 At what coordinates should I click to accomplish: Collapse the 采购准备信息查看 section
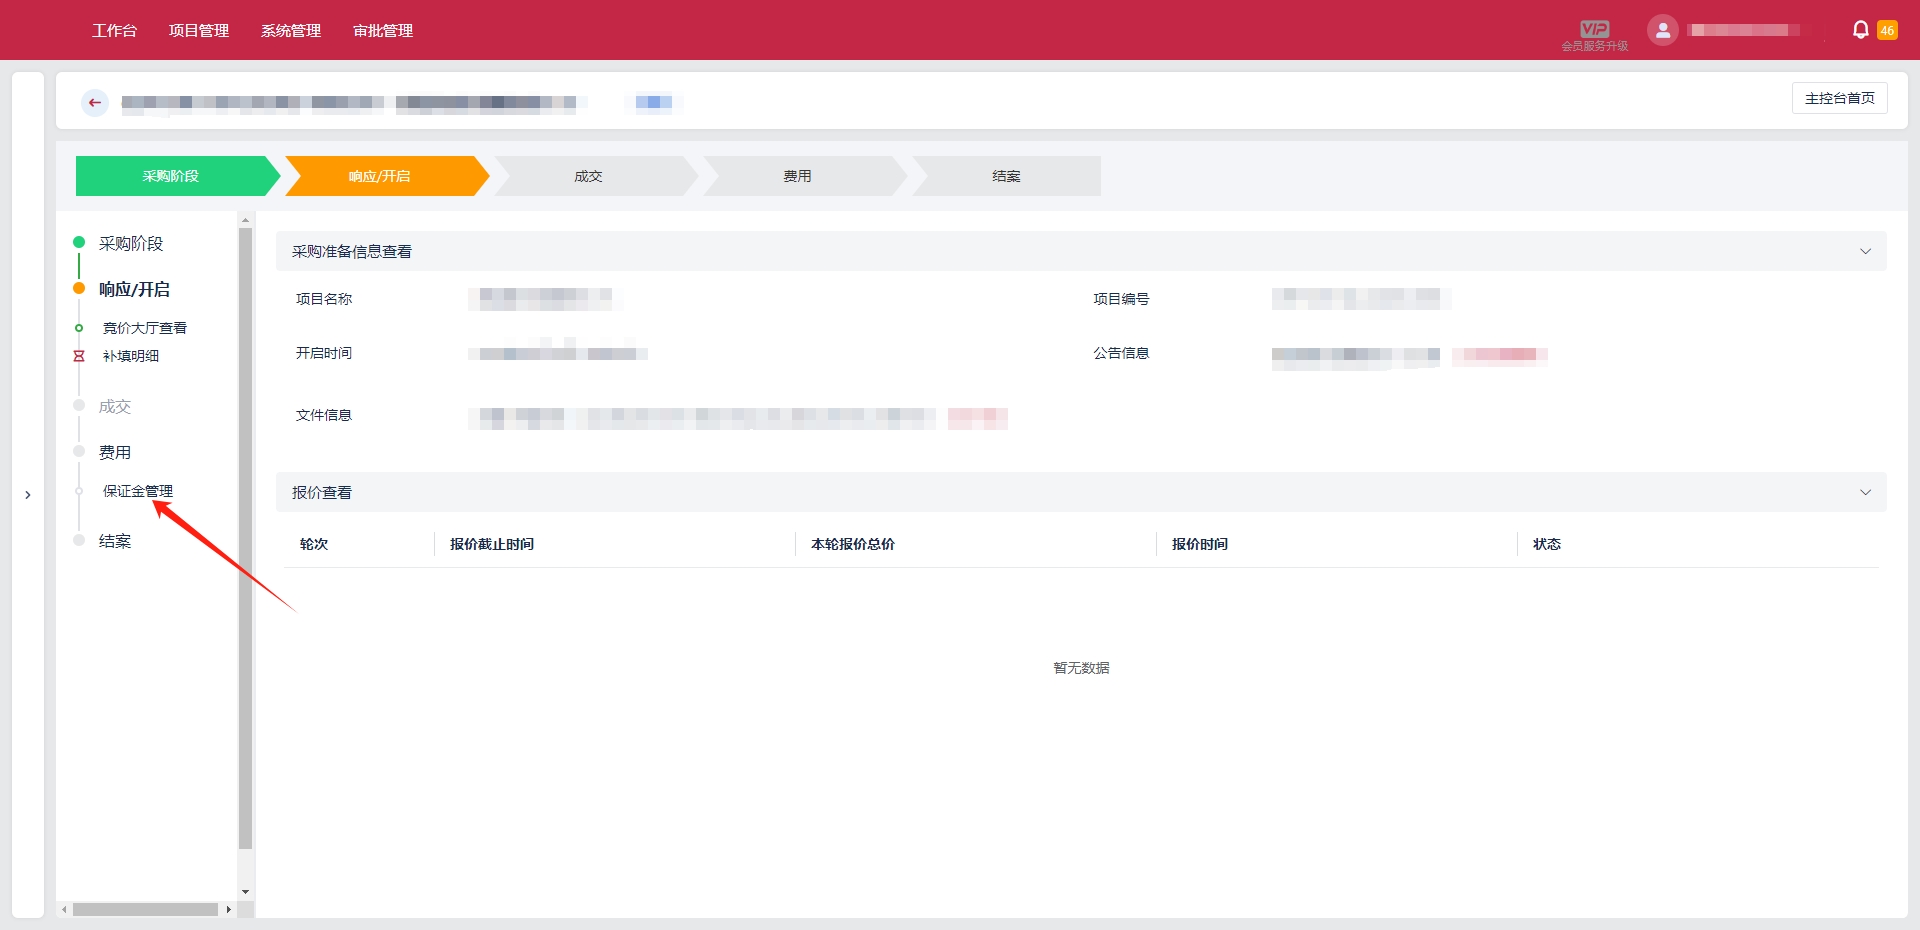[x=1865, y=252]
